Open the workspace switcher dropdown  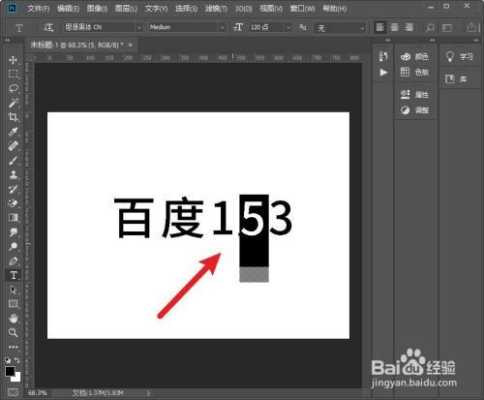click(x=447, y=28)
